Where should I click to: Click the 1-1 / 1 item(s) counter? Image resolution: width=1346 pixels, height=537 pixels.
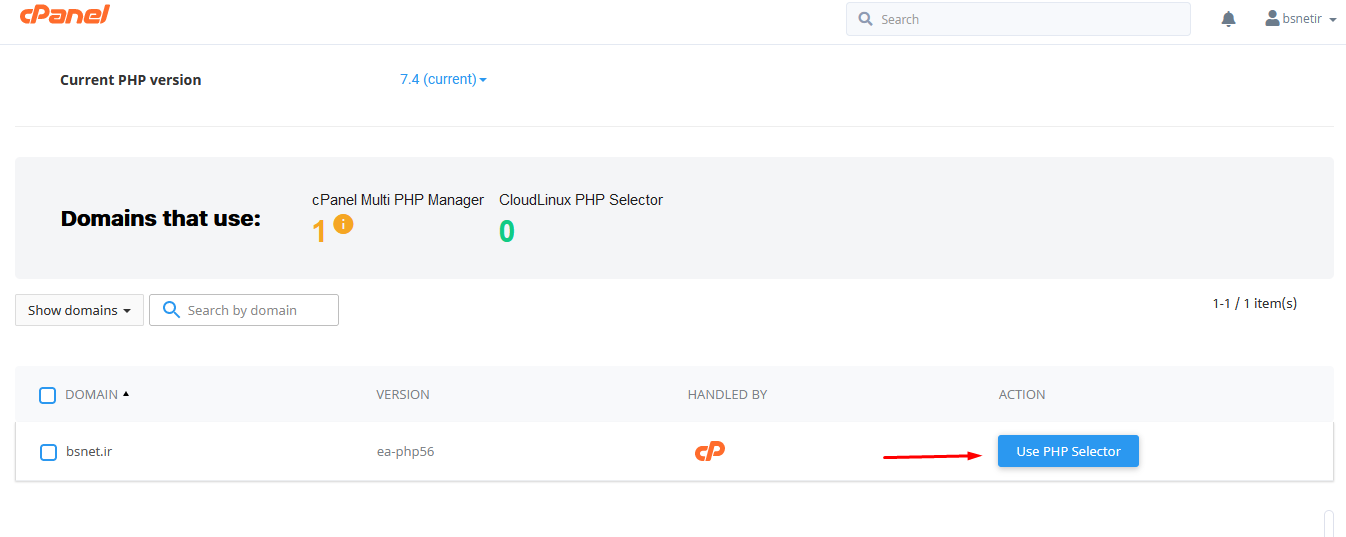(x=1255, y=303)
